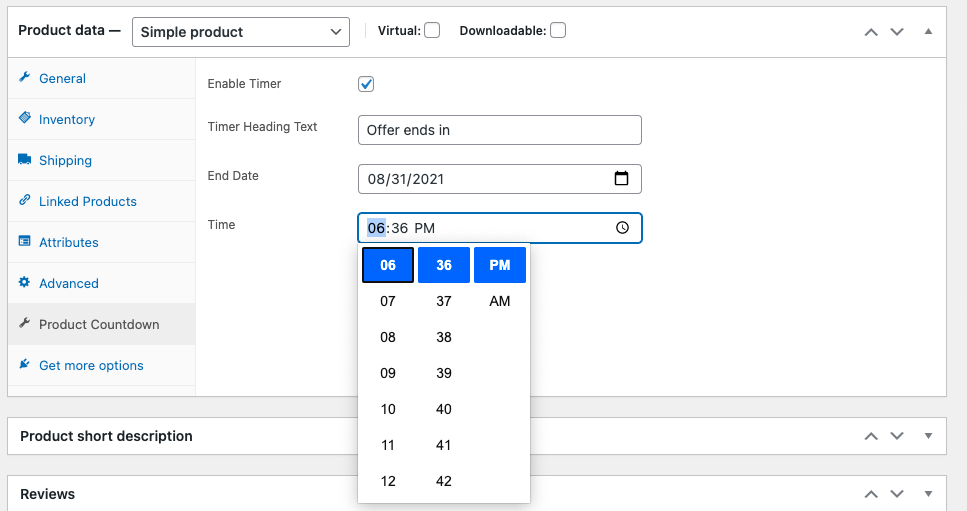
Task: Select minute 41 in time picker
Action: click(x=444, y=445)
